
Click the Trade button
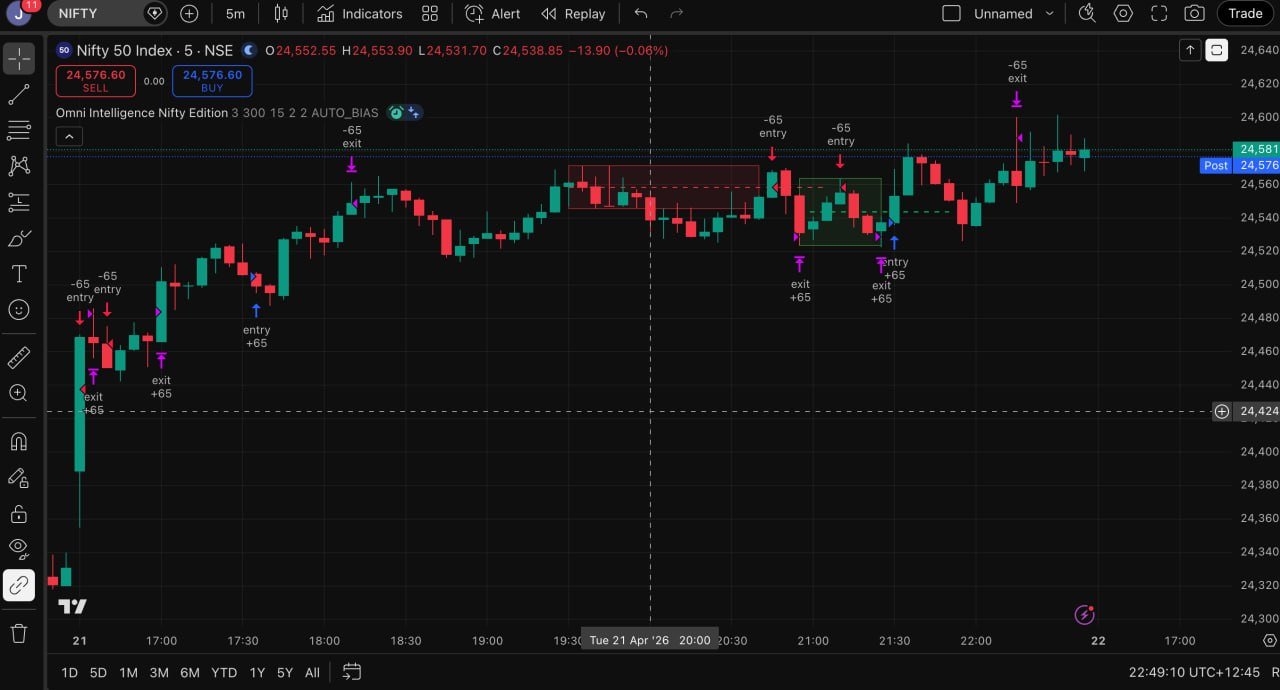click(1245, 14)
